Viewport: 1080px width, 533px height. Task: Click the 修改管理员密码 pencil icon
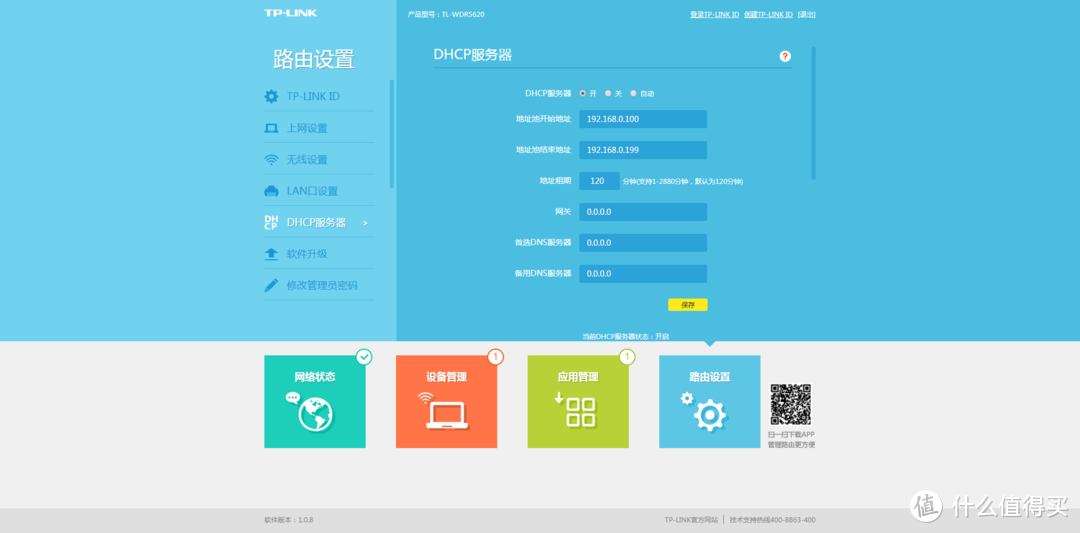(271, 285)
